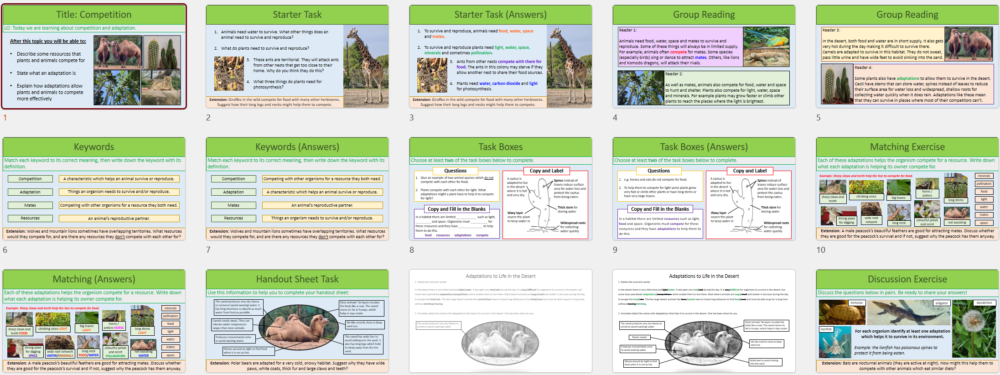
Task: Choose the 'Keywords' slide without answers
Action: point(94,188)
